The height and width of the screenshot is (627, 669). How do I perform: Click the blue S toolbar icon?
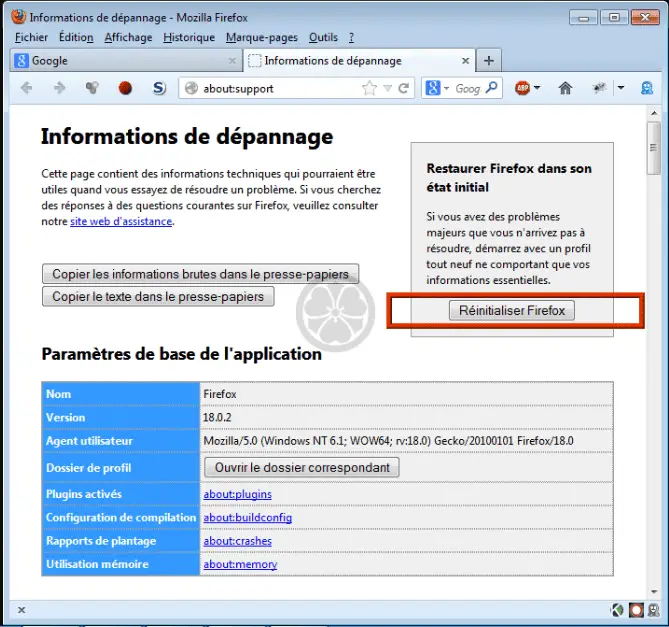(159, 88)
